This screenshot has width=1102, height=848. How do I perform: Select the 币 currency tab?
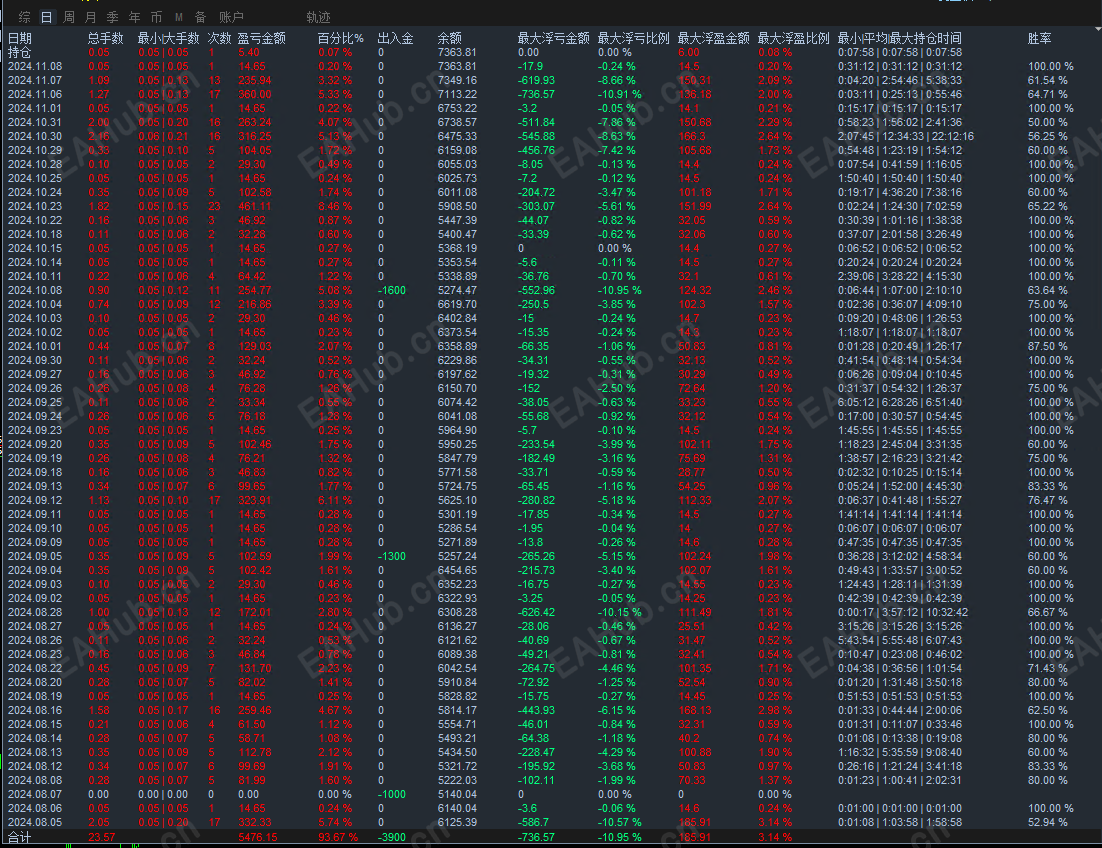pos(156,17)
